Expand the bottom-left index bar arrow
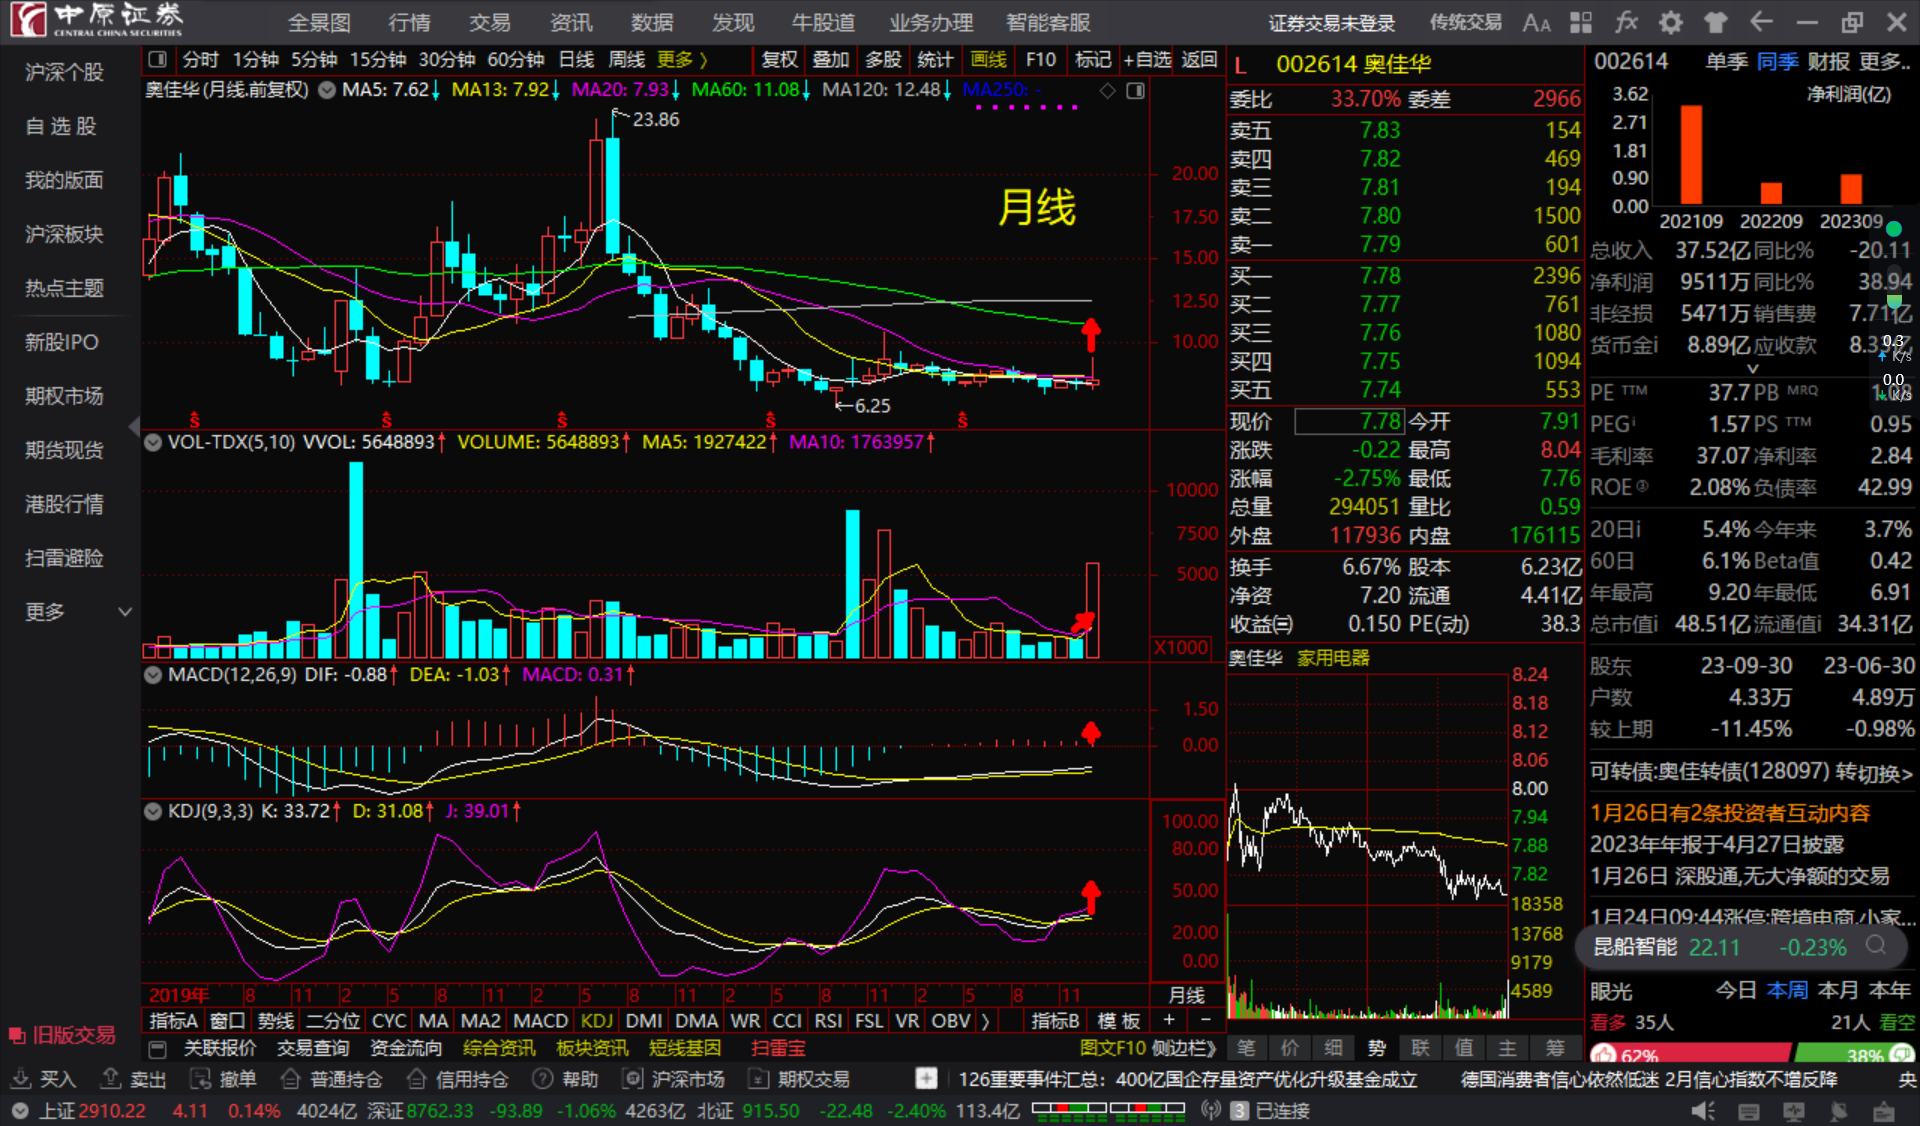Image resolution: width=1920 pixels, height=1126 pixels. 19,1111
